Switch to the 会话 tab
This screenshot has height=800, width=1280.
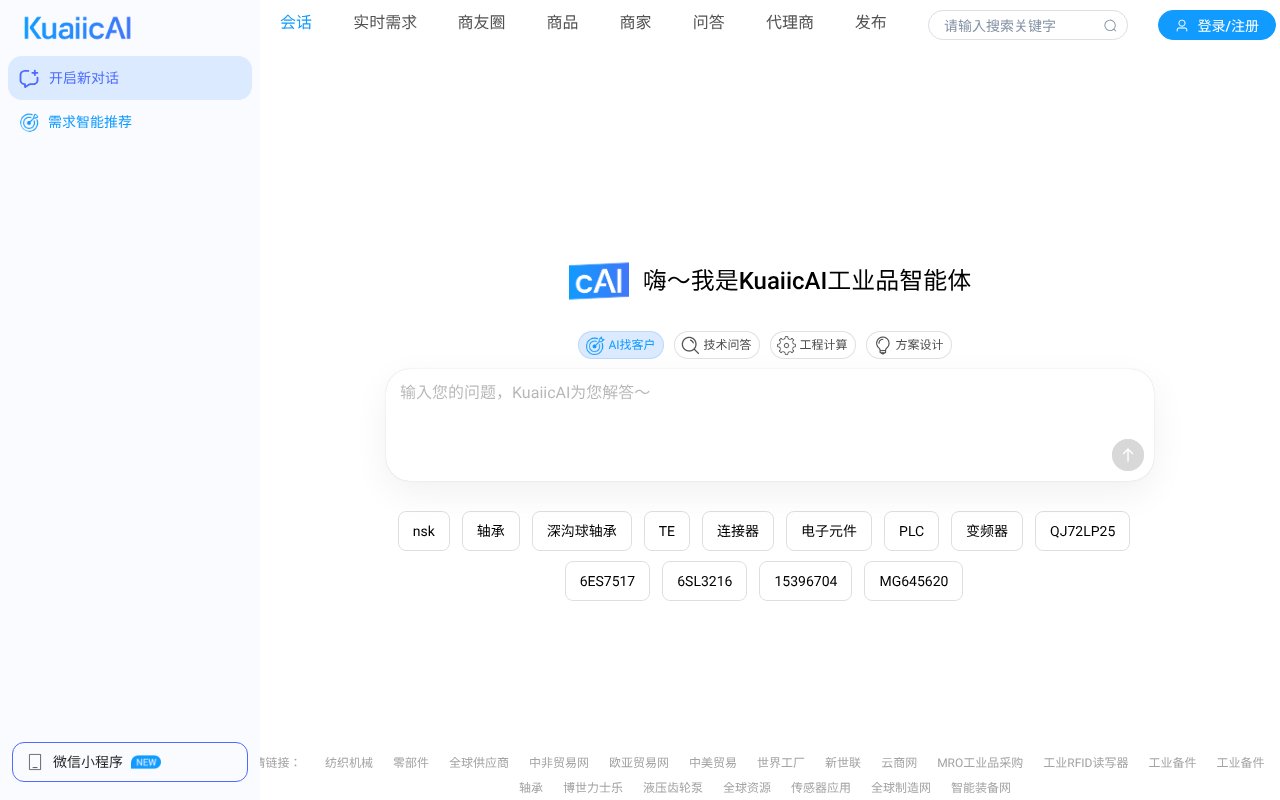296,22
